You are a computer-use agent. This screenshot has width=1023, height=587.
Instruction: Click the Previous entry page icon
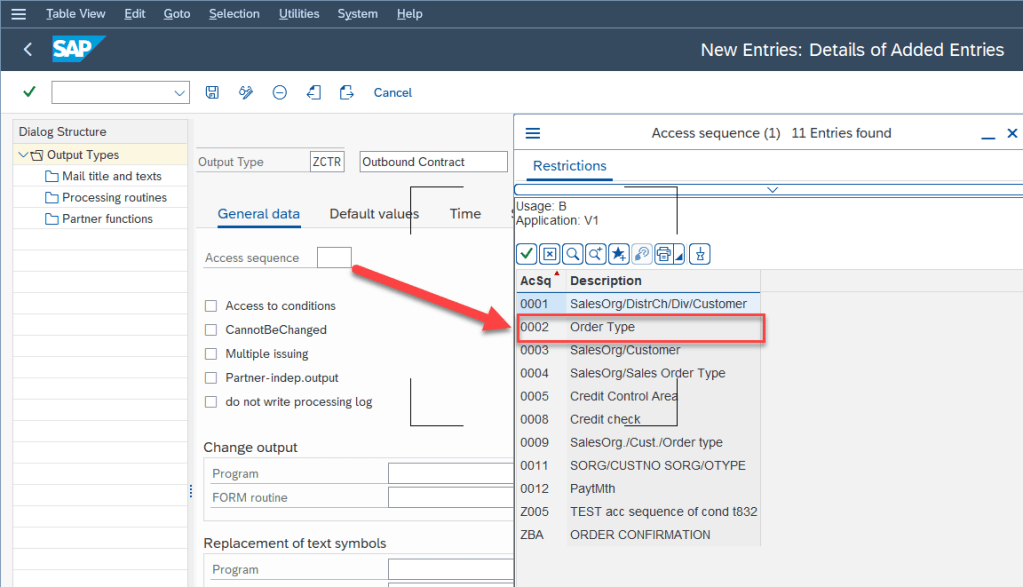(x=314, y=92)
